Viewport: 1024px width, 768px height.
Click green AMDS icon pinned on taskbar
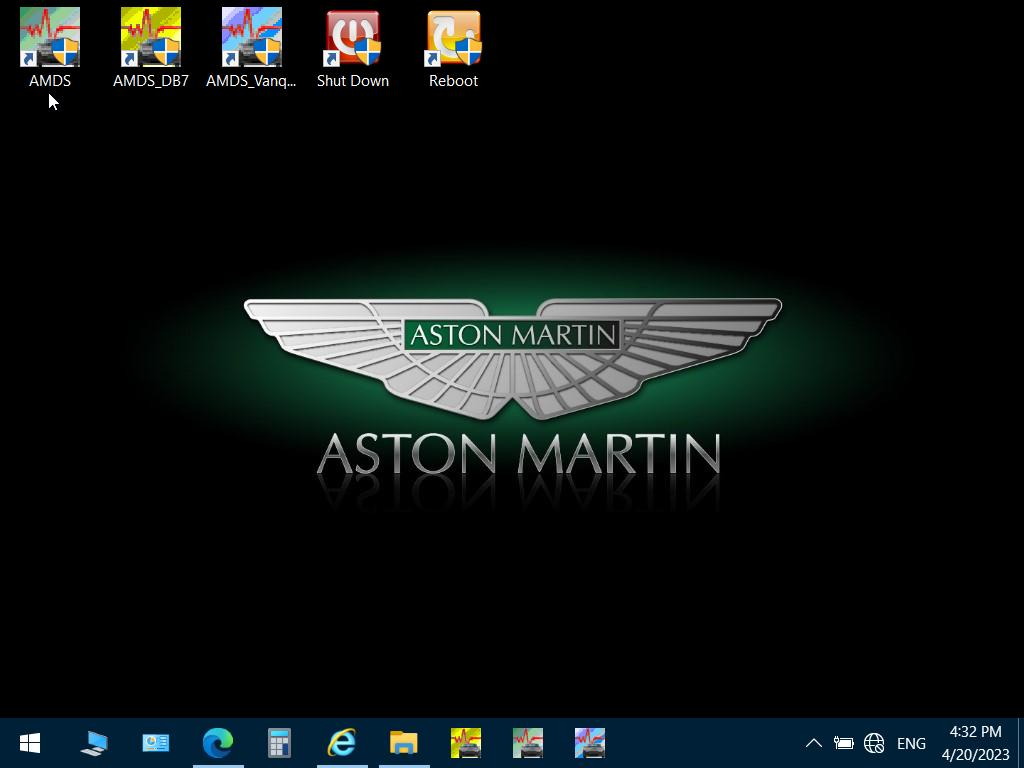(x=528, y=743)
